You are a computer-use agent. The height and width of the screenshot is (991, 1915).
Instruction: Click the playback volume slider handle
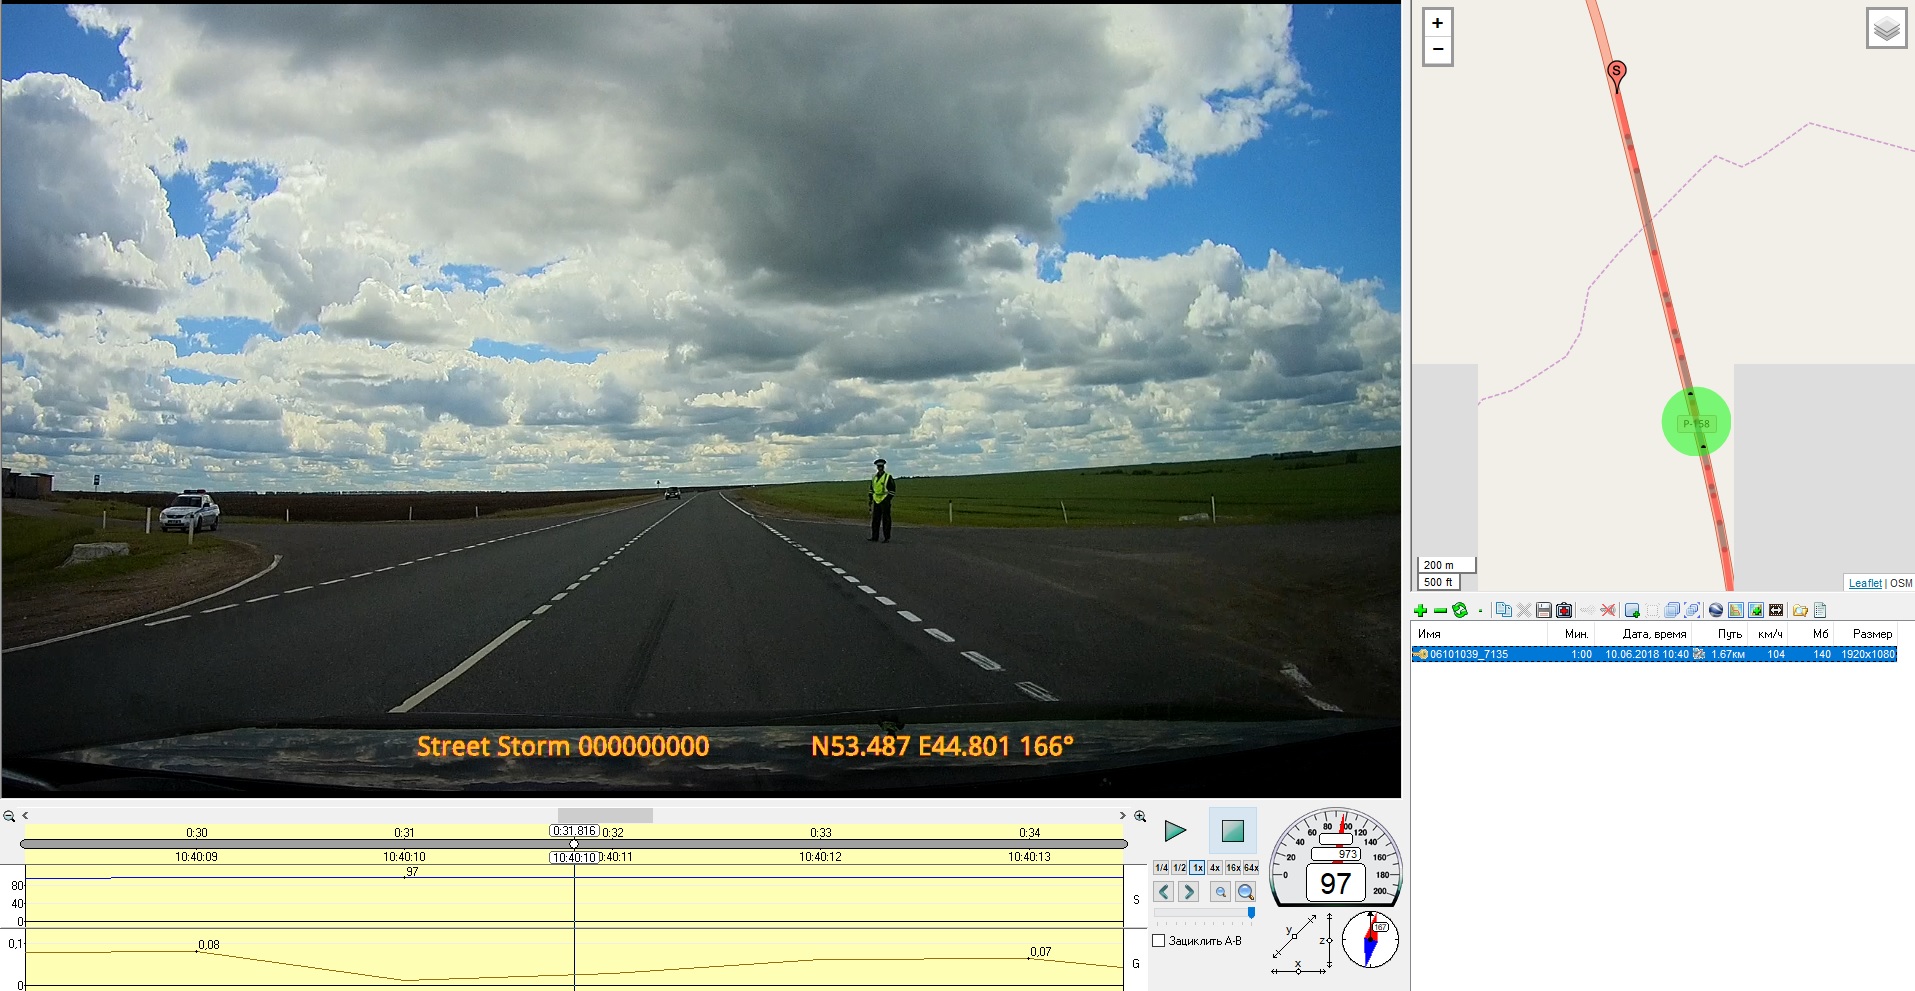coord(1251,913)
